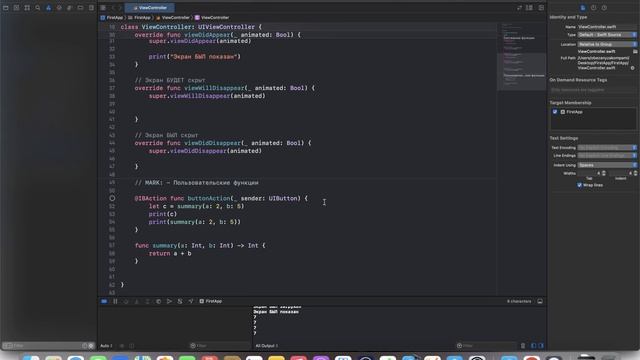The height and width of the screenshot is (360, 640).
Task: Open the Environment Overrides button
Action: pyautogui.click(x=180, y=301)
